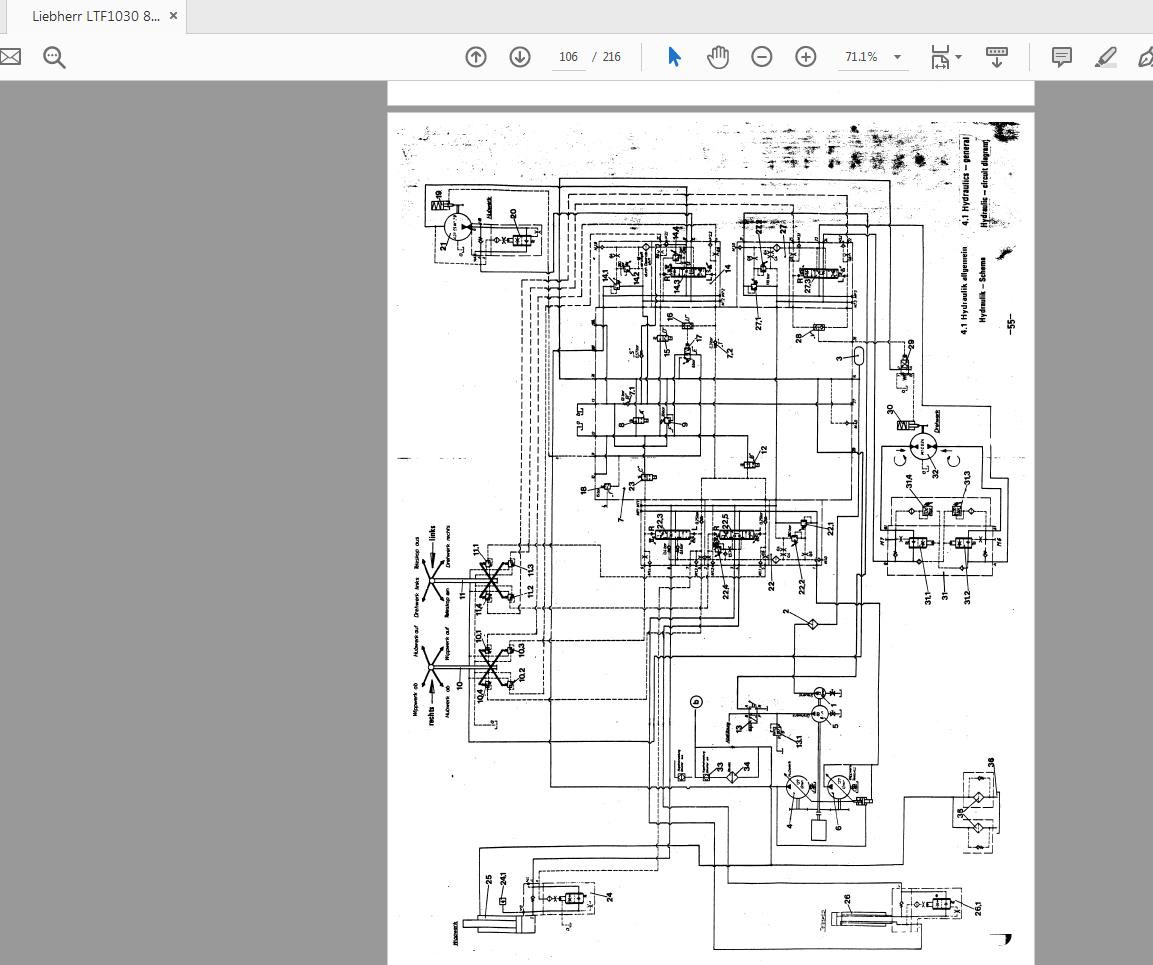The height and width of the screenshot is (965, 1153).
Task: Click the hydraulic circuit diagram page
Action: click(x=710, y=538)
